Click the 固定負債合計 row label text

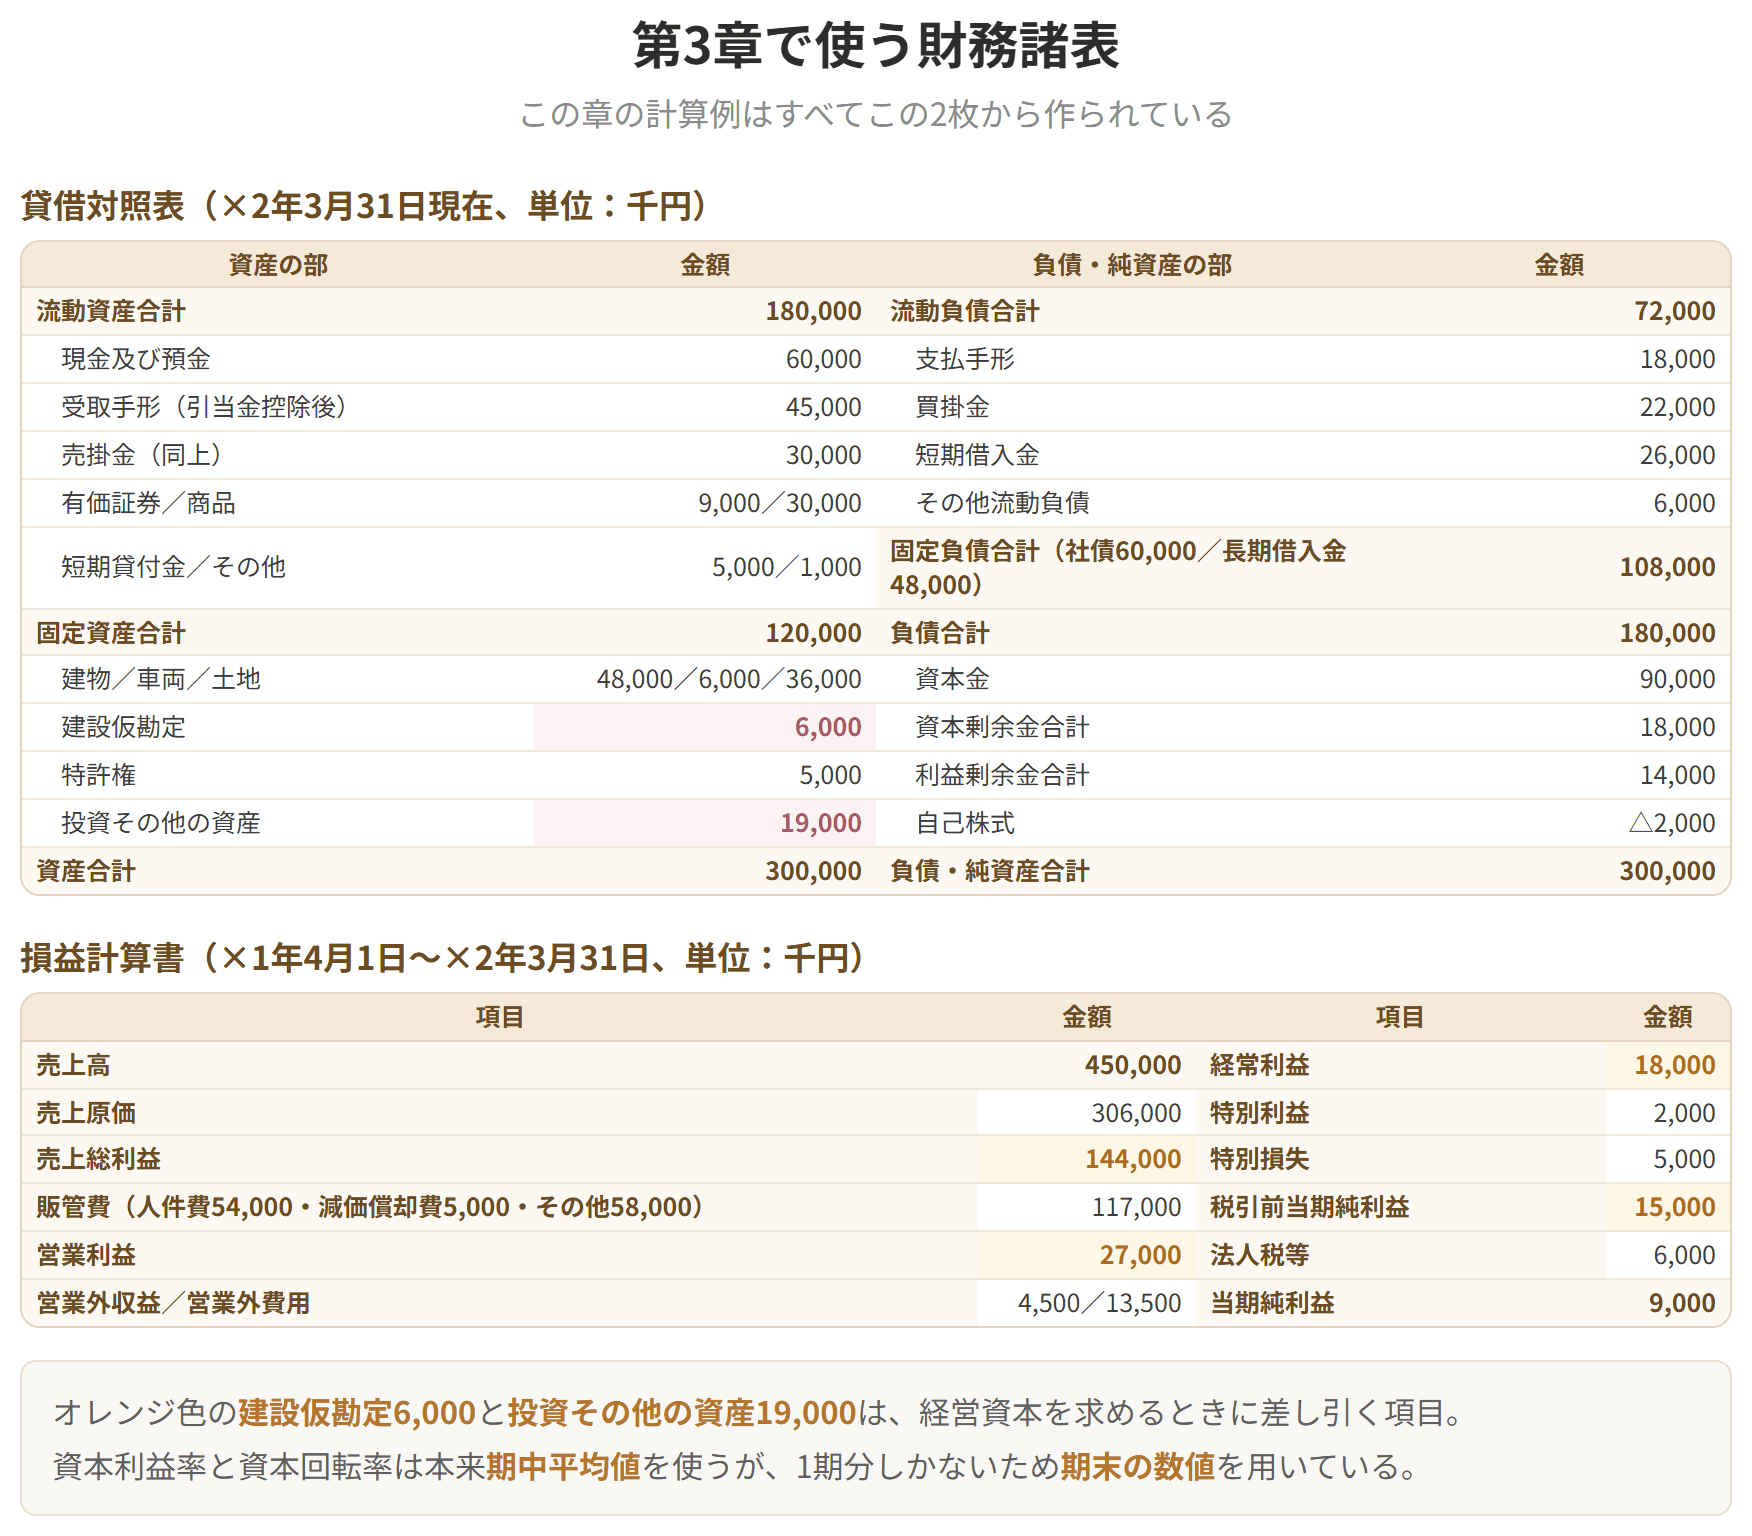point(1118,568)
